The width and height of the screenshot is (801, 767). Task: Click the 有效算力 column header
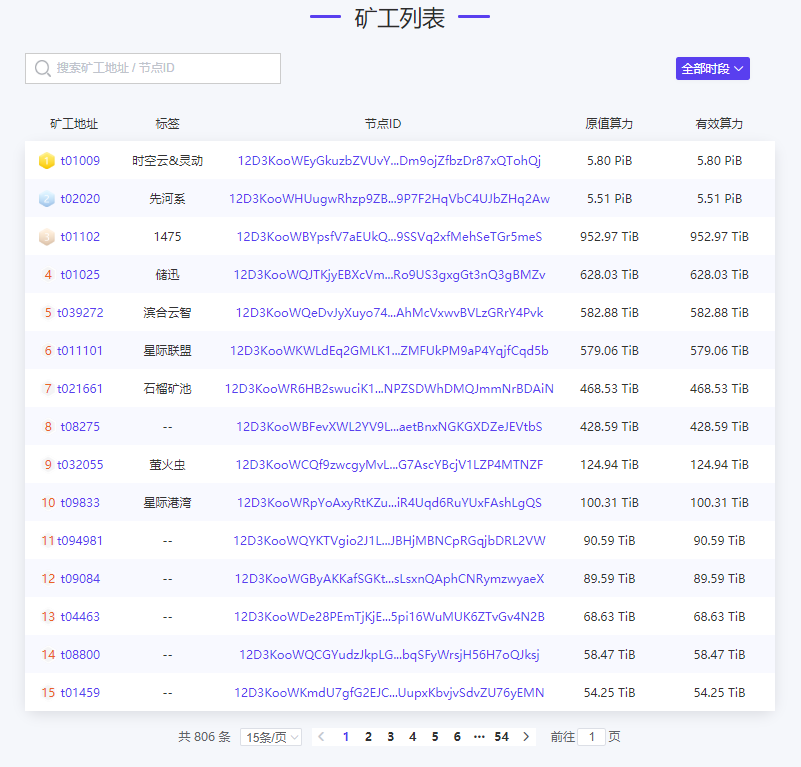[x=719, y=124]
